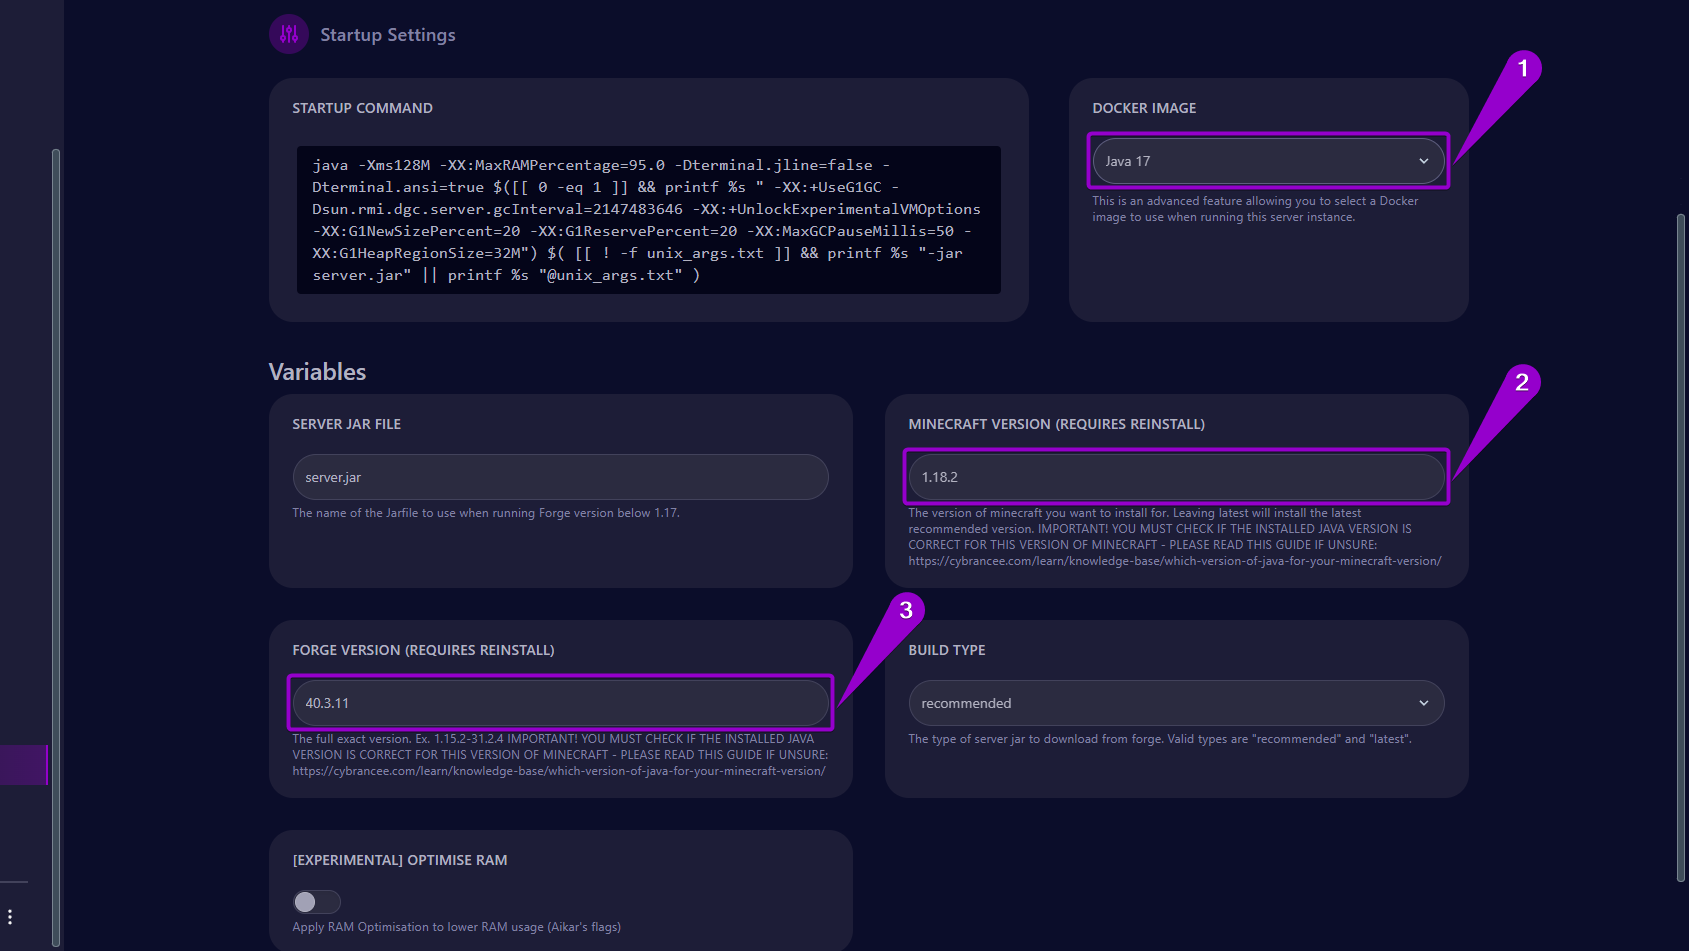The width and height of the screenshot is (1689, 951).
Task: Click the purple annotation marker labeled 2
Action: 1522,383
